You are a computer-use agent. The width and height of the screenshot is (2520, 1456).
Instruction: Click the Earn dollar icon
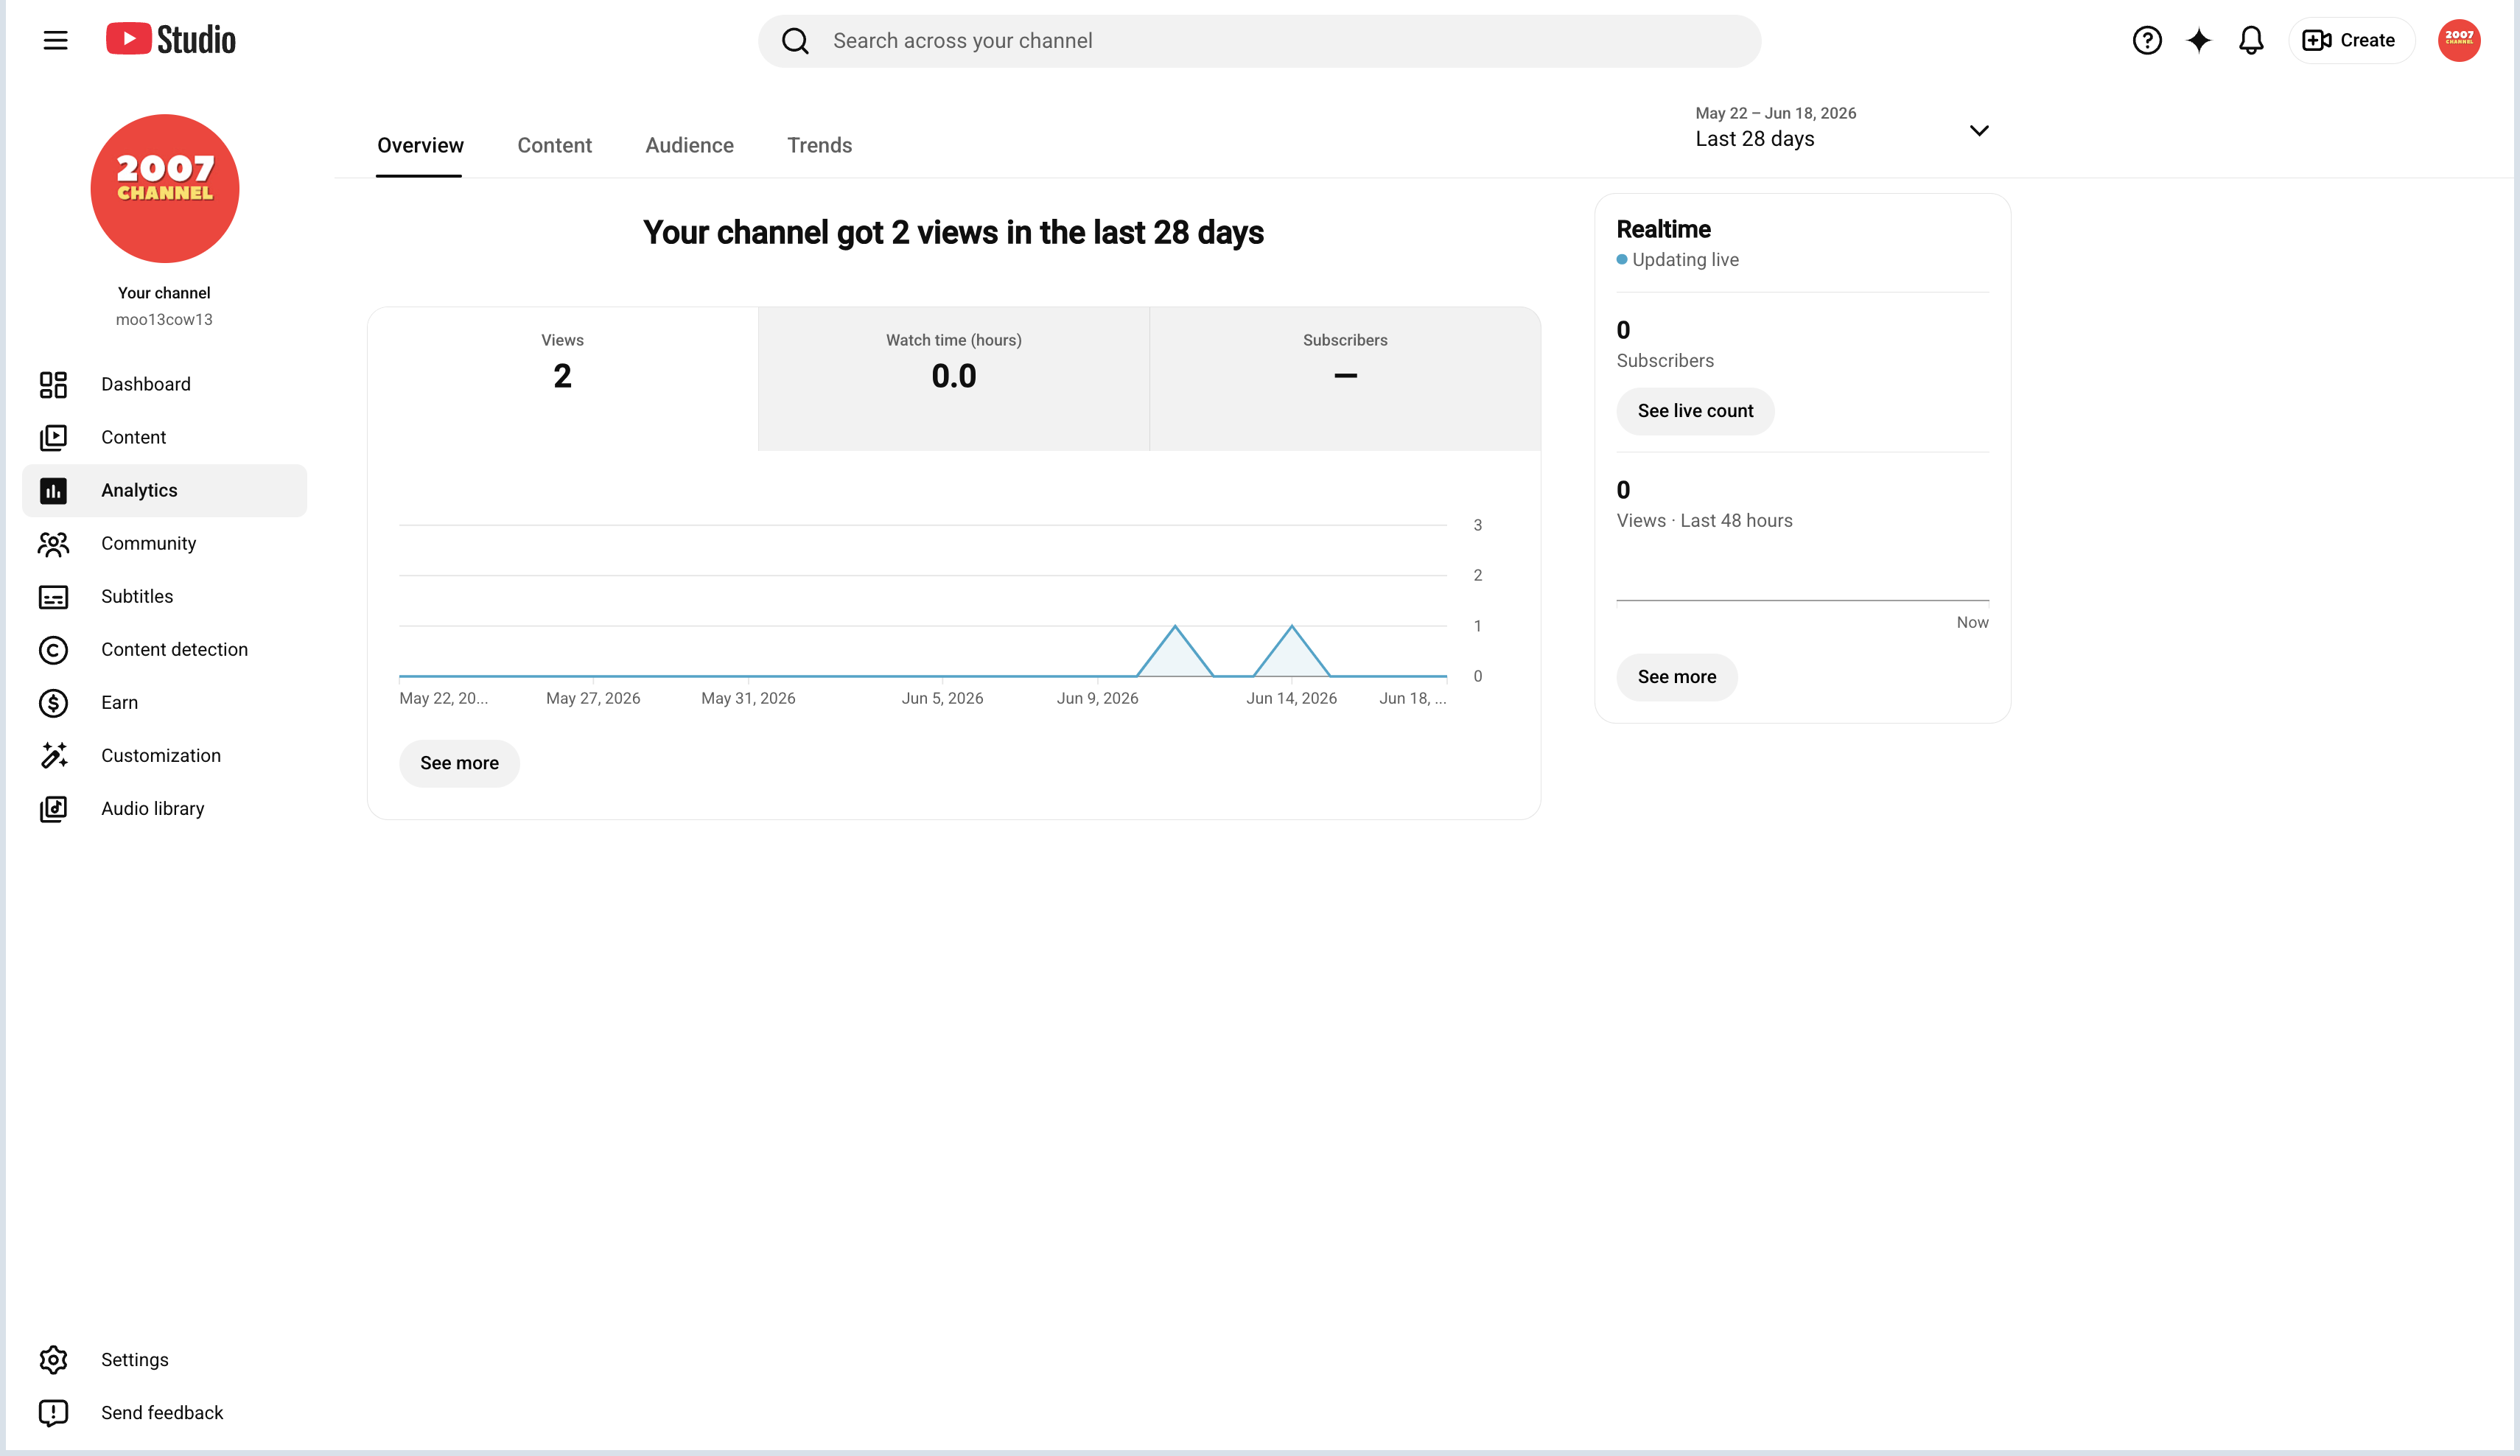pos(53,702)
